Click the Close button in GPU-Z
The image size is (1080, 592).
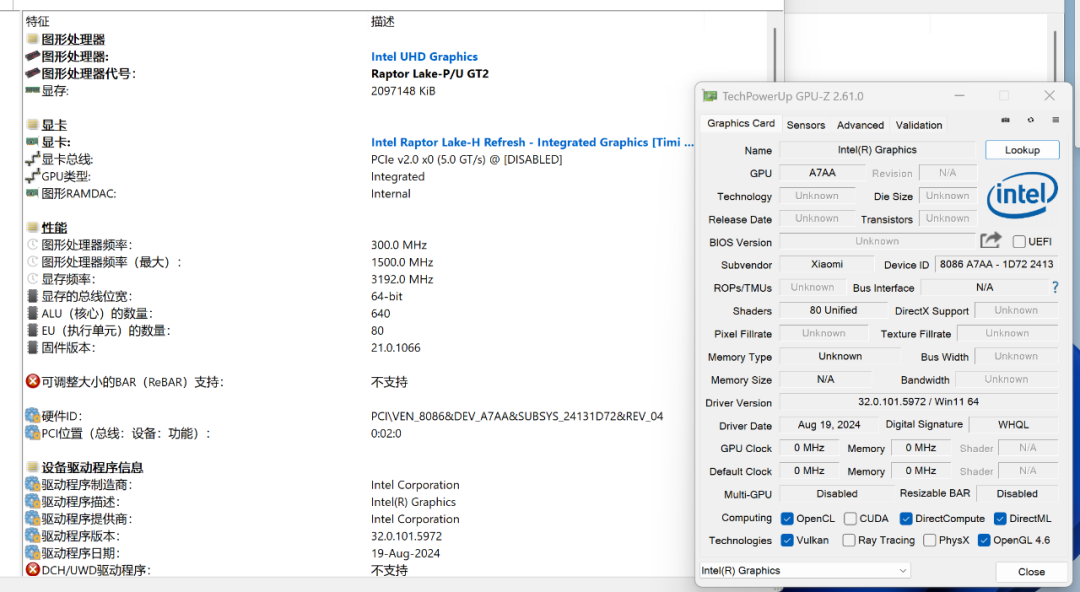pyautogui.click(x=1031, y=572)
